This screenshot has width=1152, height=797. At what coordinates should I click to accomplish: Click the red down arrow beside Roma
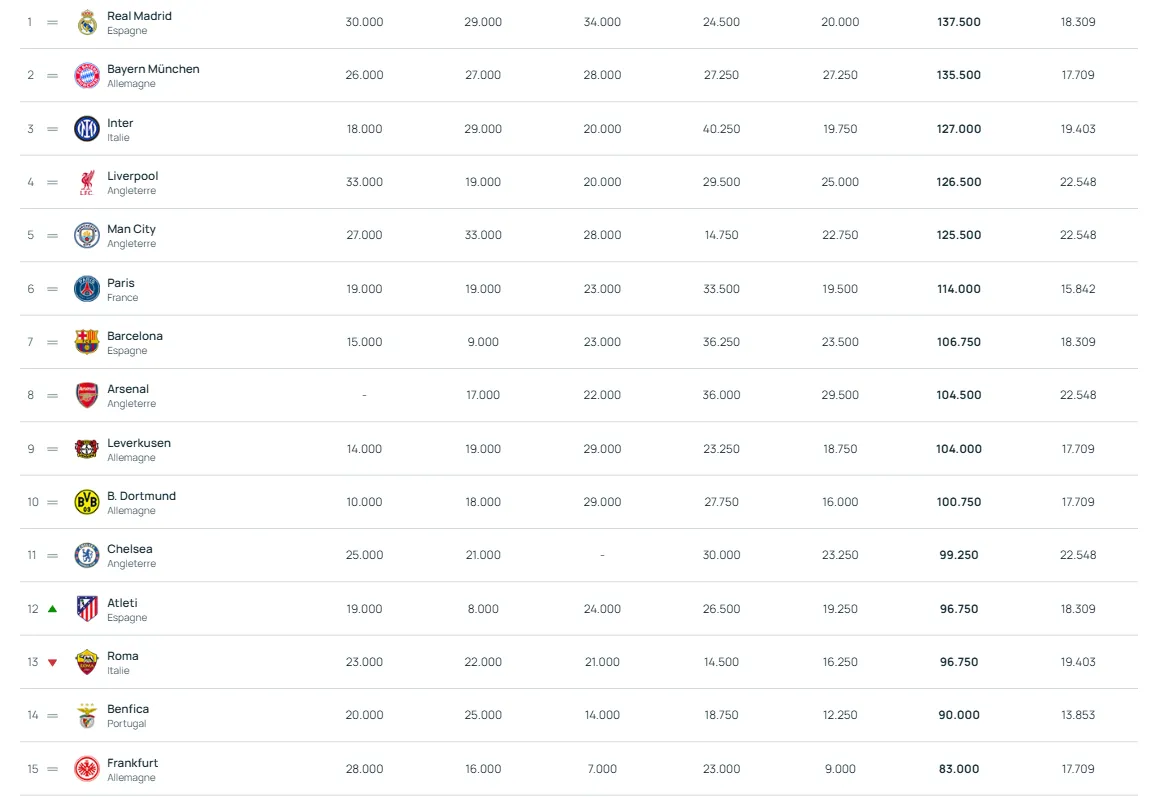click(x=52, y=662)
